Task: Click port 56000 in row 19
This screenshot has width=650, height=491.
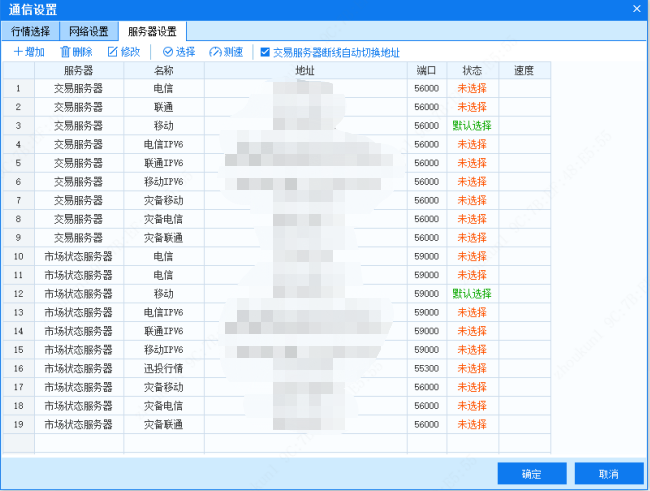Action: tap(427, 424)
